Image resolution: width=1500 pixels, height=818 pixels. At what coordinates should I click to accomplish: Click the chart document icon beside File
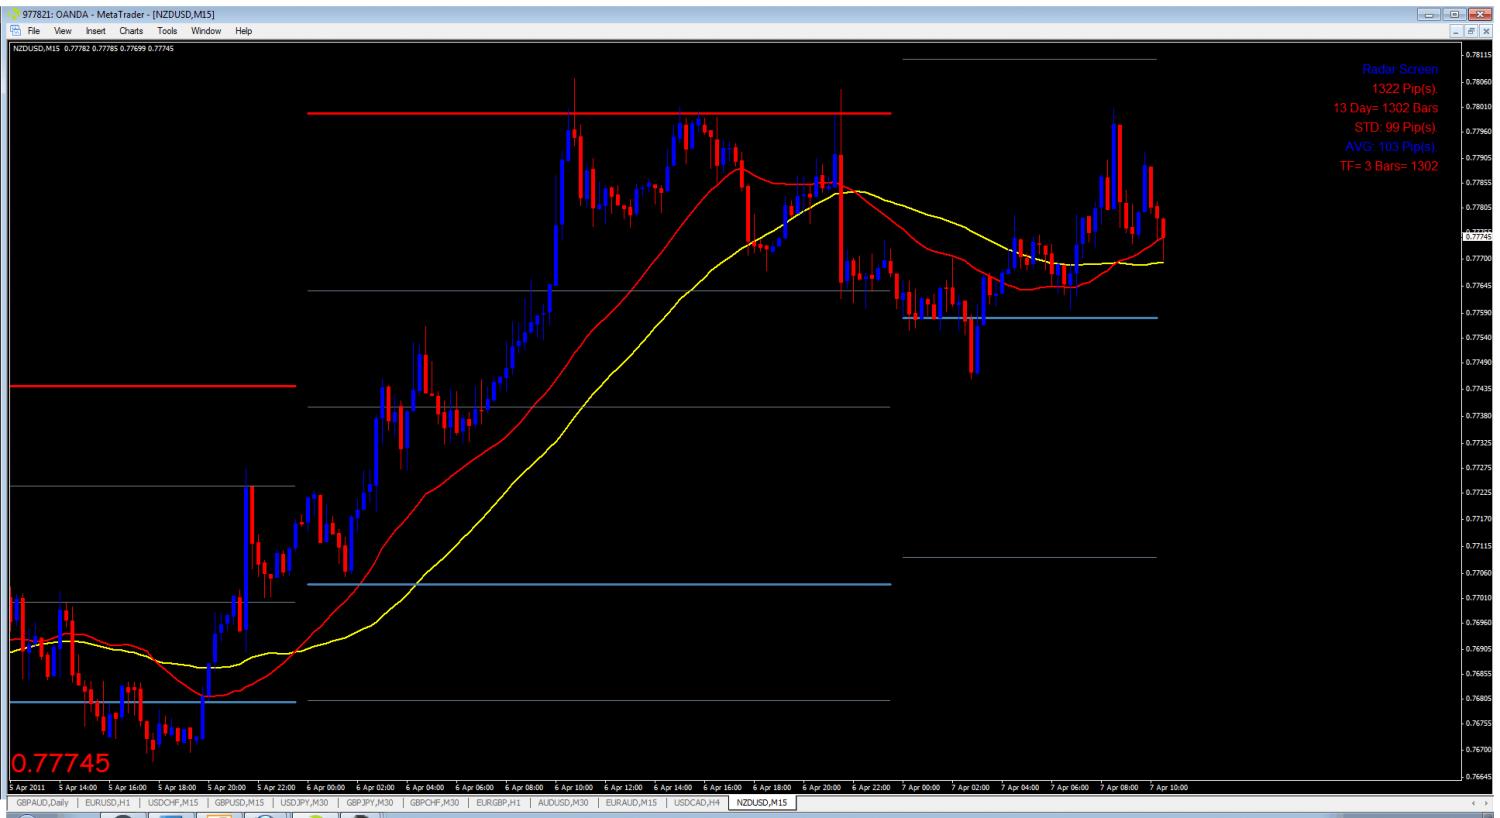coord(15,31)
